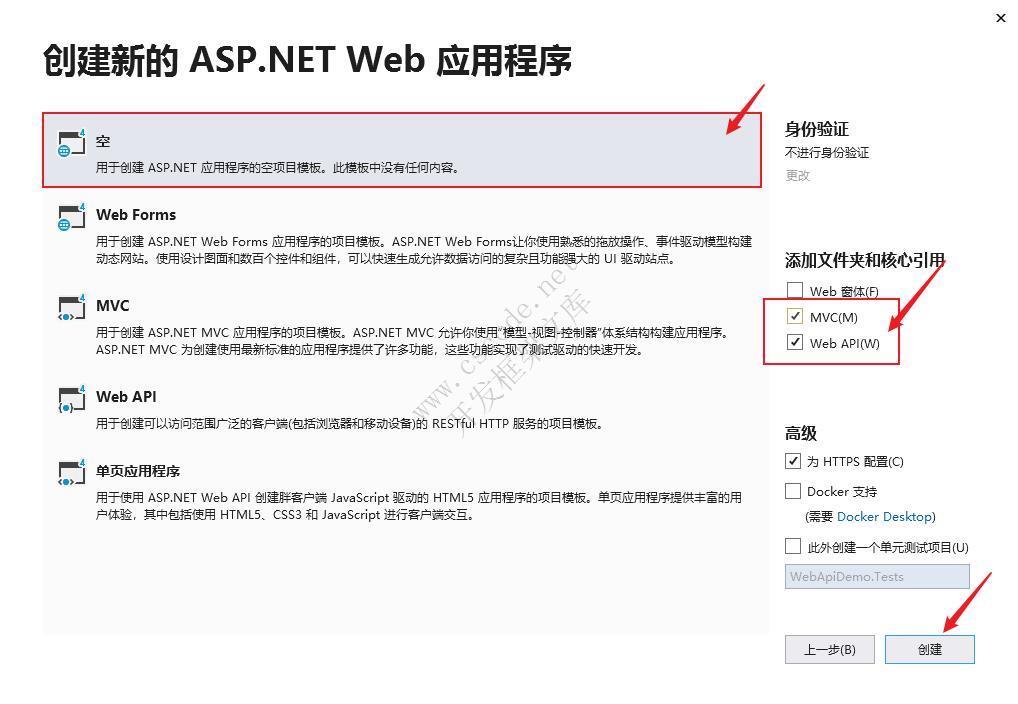The width and height of the screenshot is (1018, 704).
Task: Close the dialog with the X
Action: [x=1000, y=18]
